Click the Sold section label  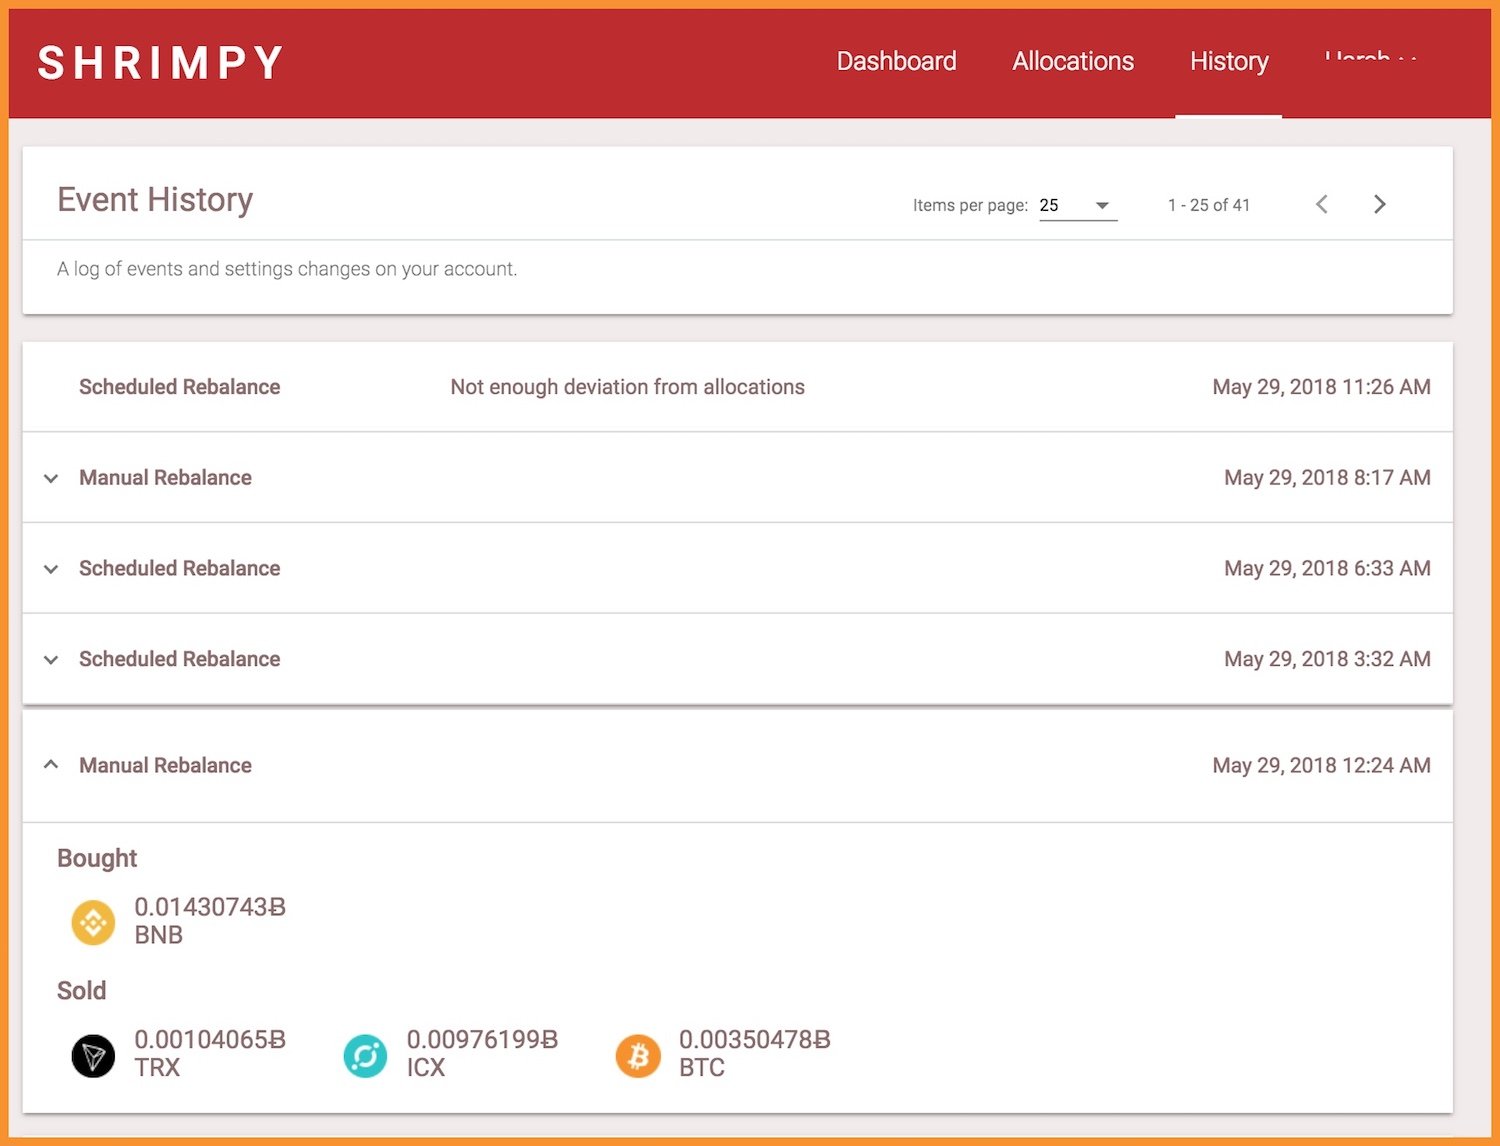pyautogui.click(x=81, y=990)
